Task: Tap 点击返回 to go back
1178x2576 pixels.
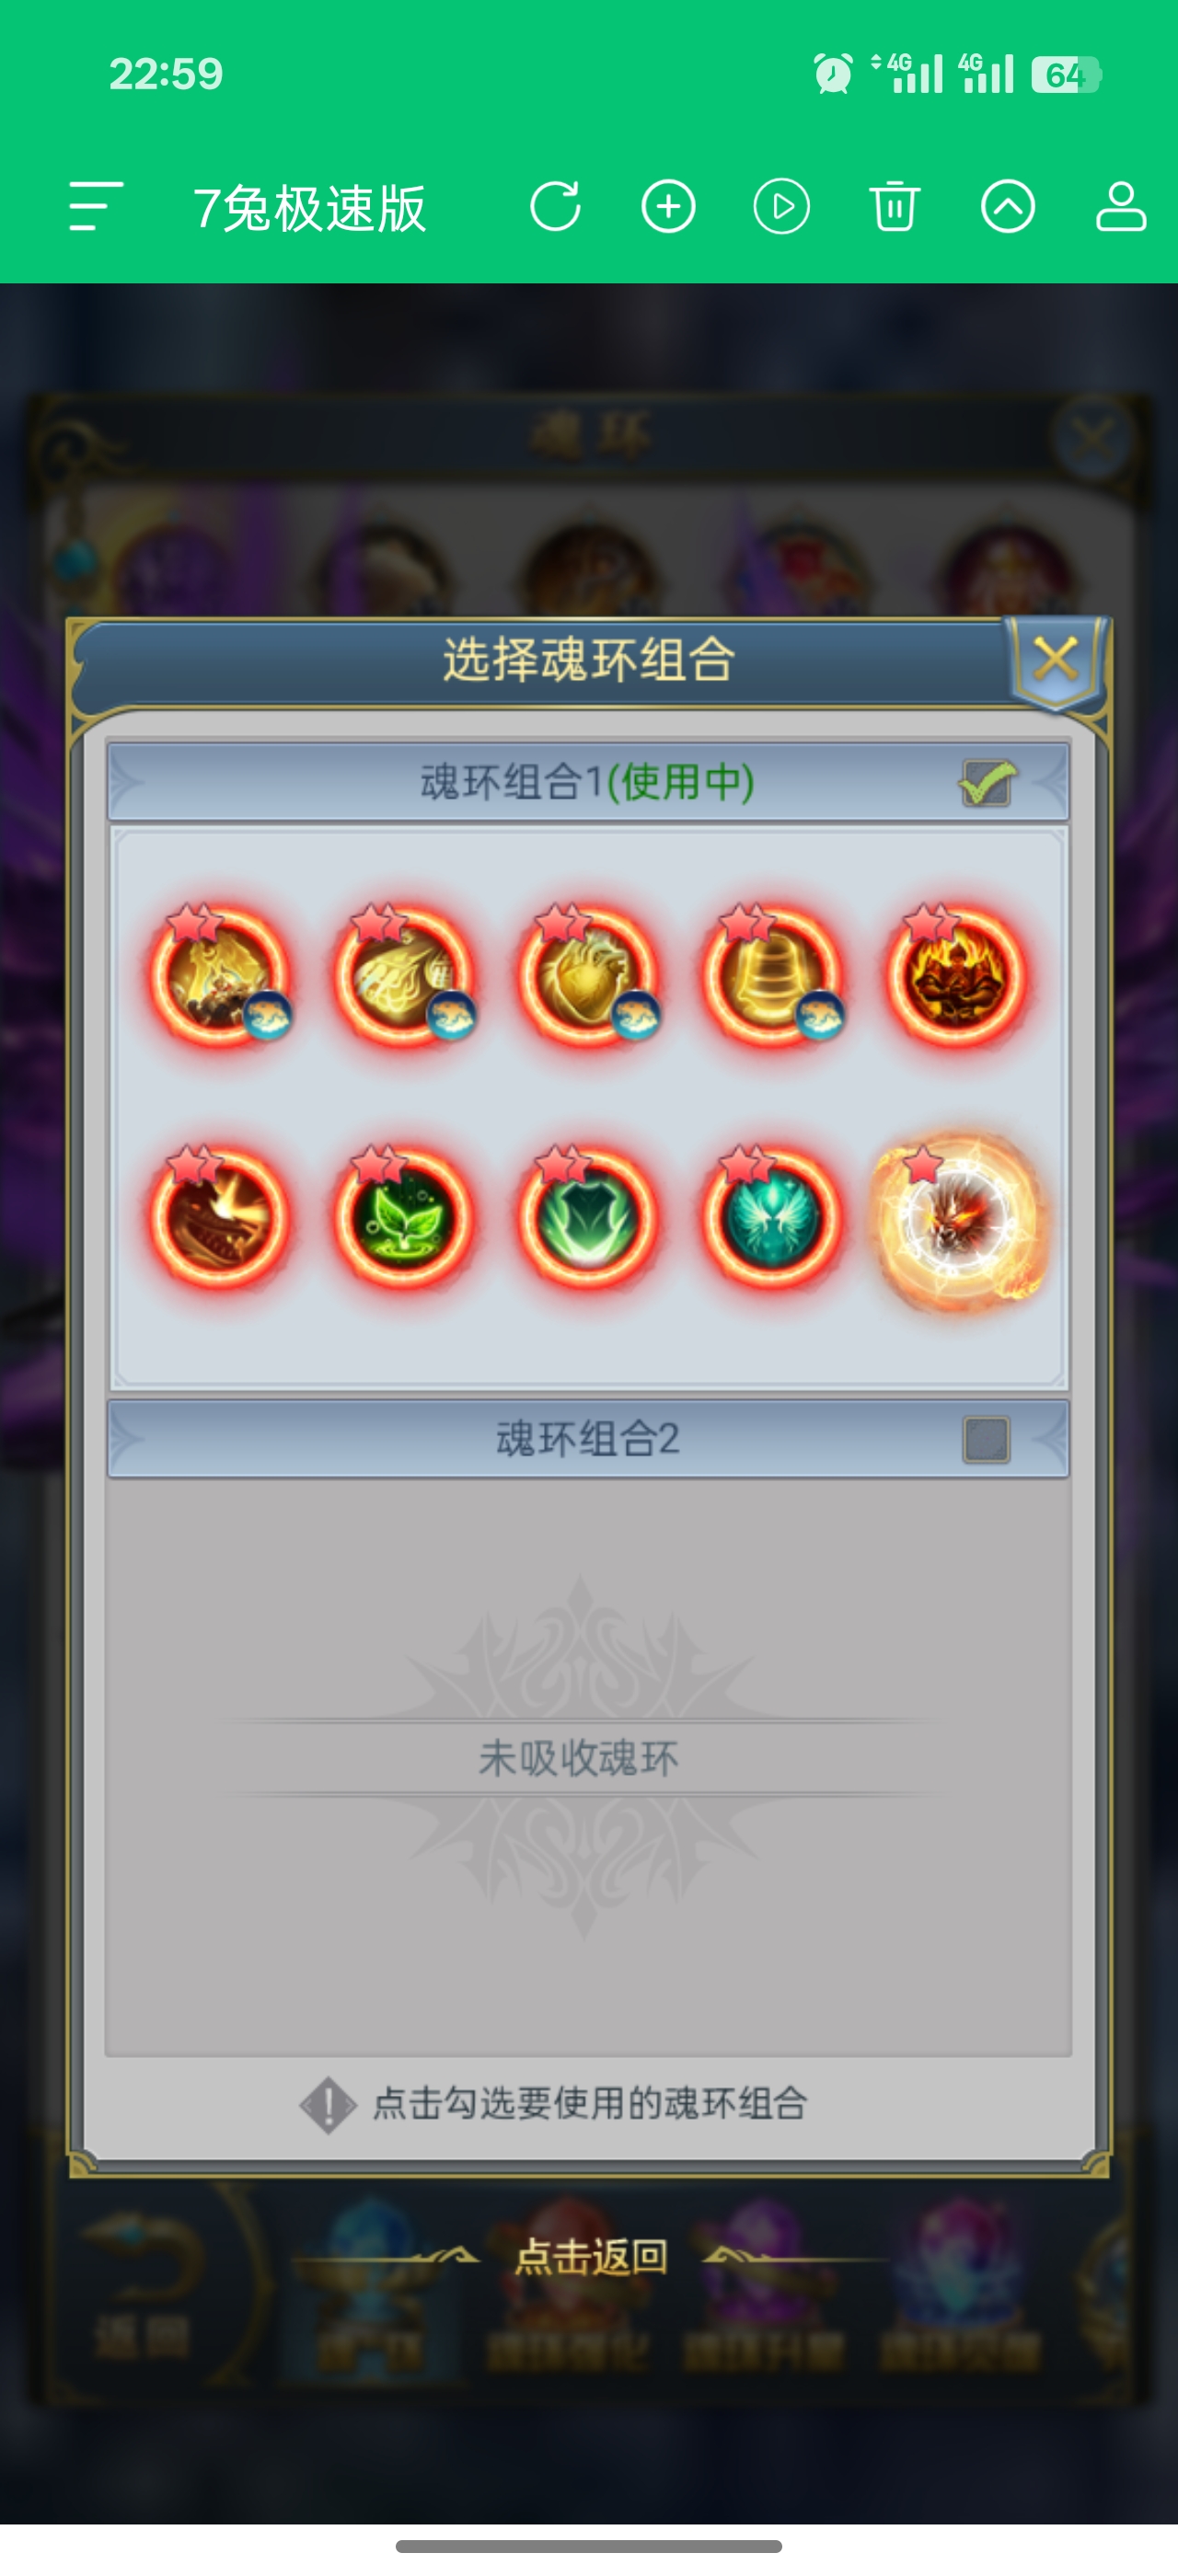Action: tap(590, 2257)
